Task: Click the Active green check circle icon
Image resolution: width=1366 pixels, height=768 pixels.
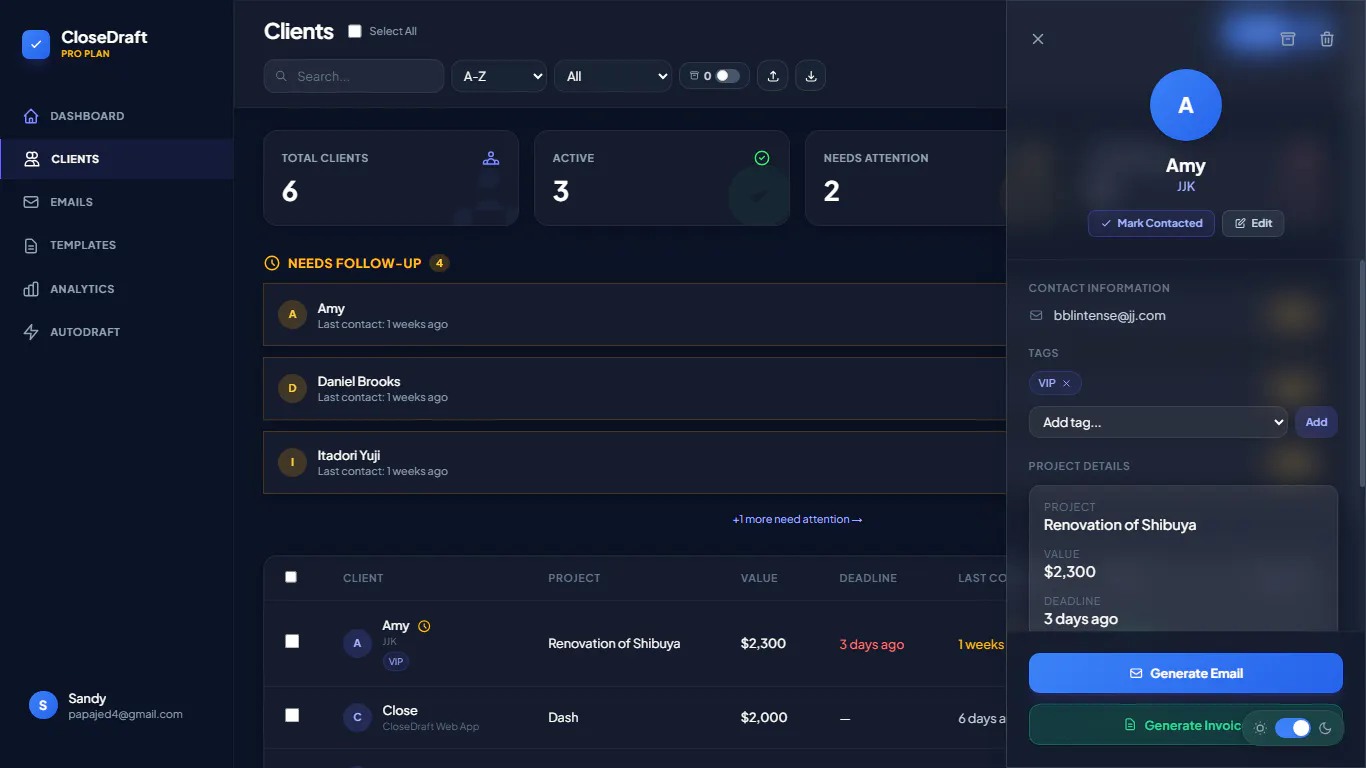Action: click(x=762, y=158)
